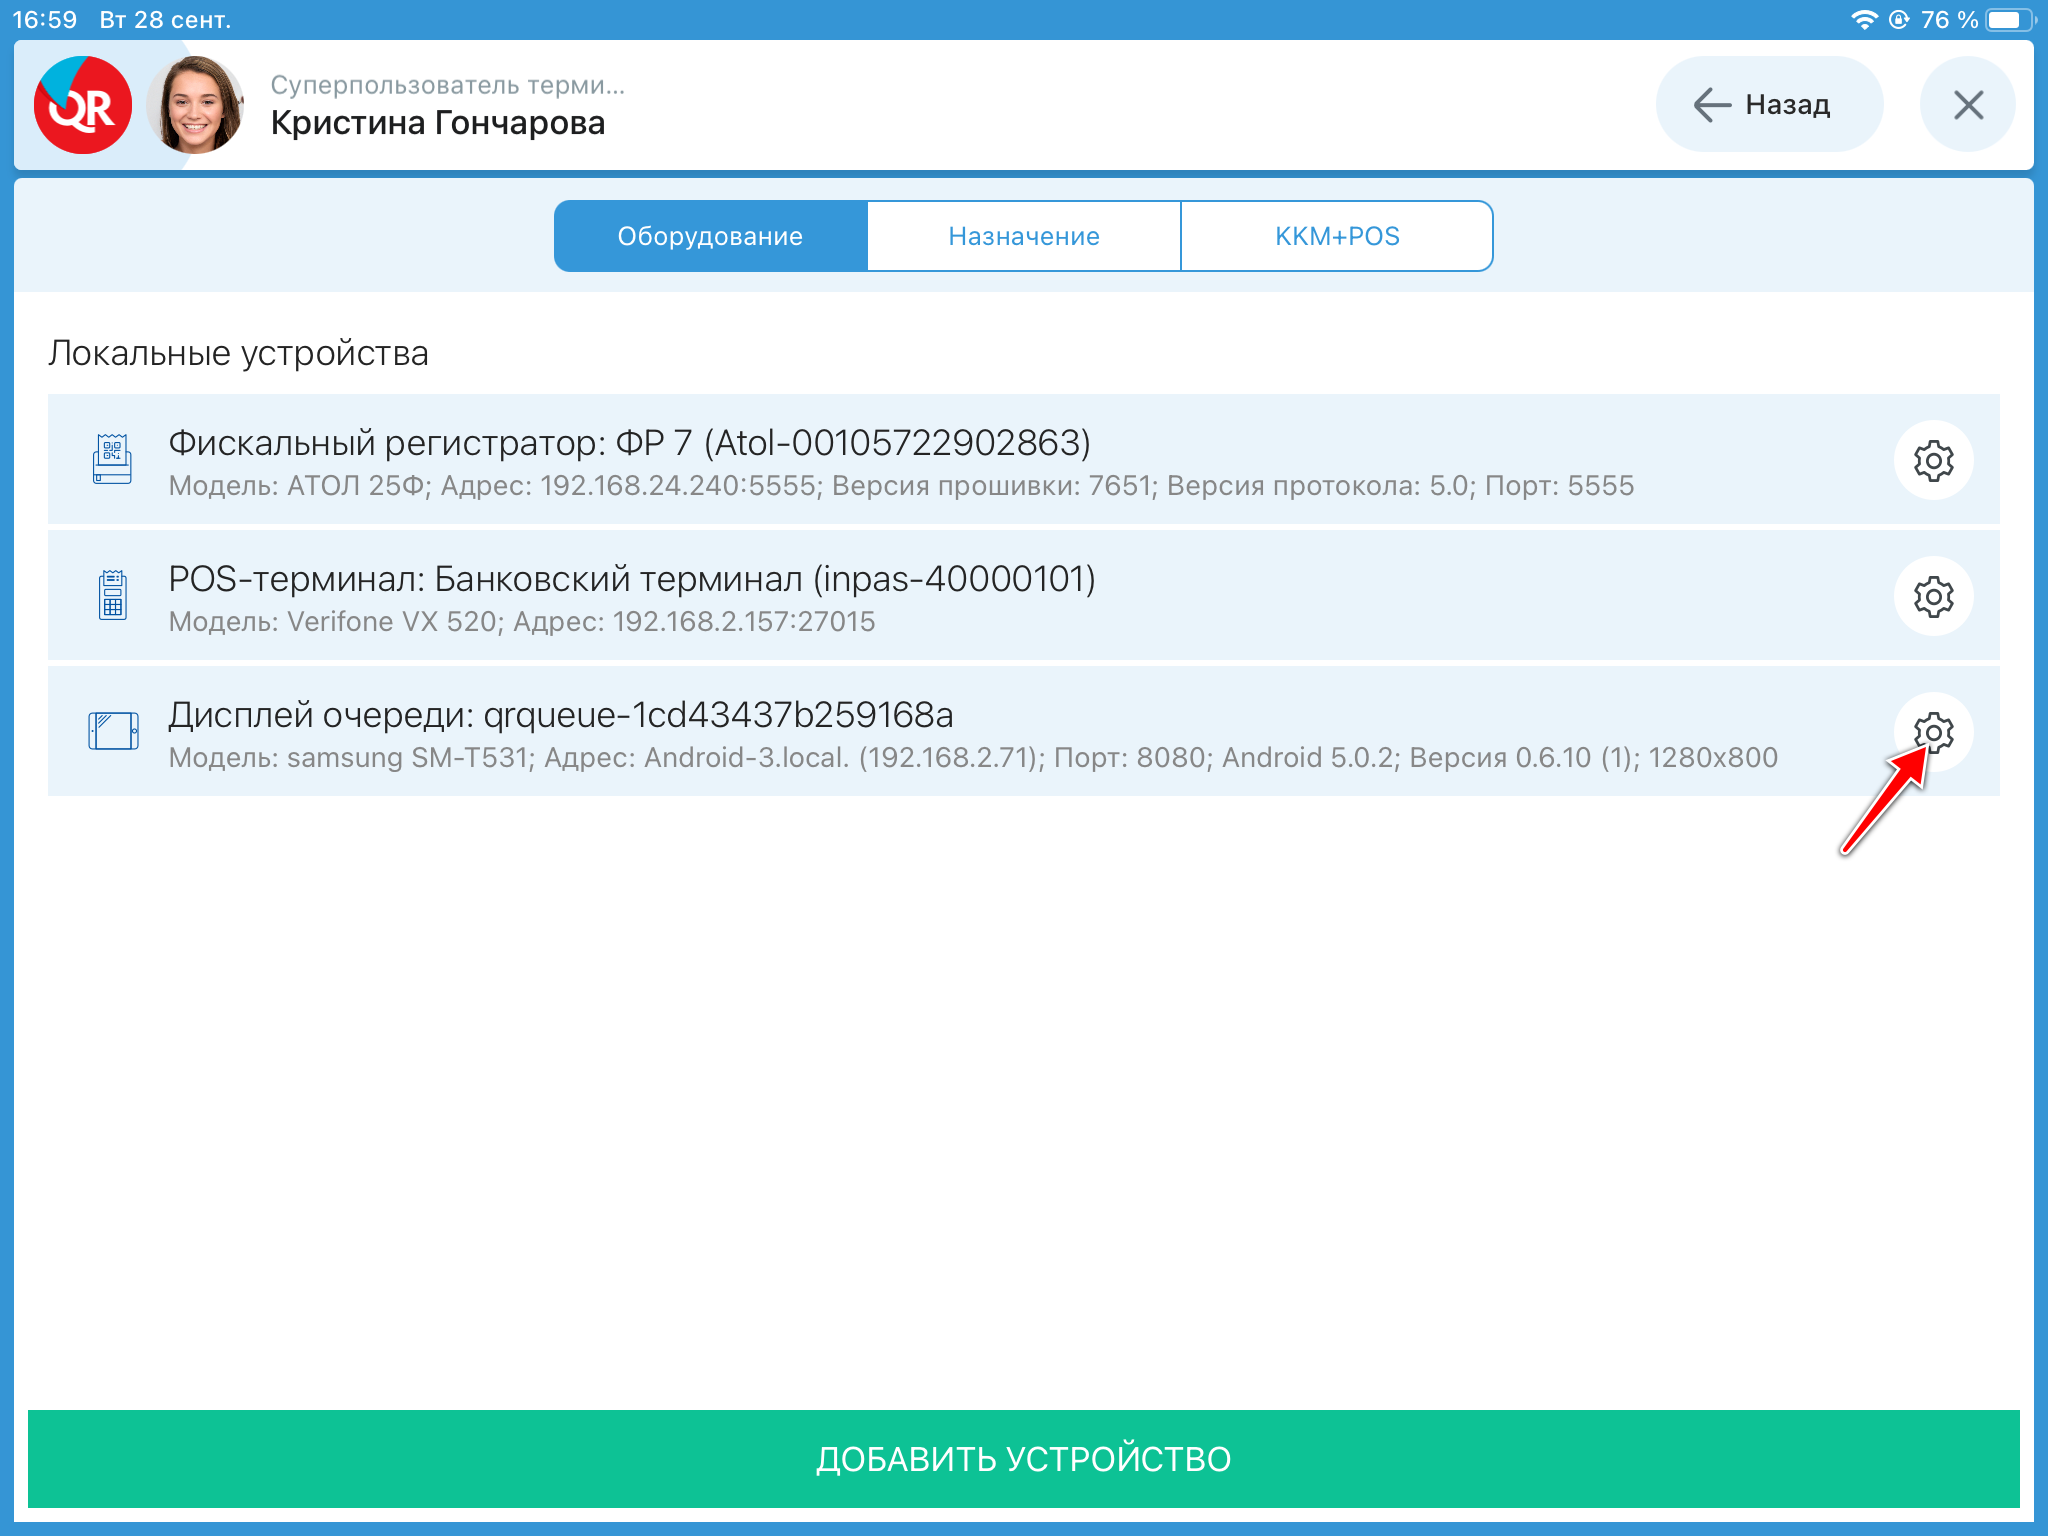Open settings gear for Дисплей очереди
This screenshot has width=2048, height=1536.
coord(1933,733)
